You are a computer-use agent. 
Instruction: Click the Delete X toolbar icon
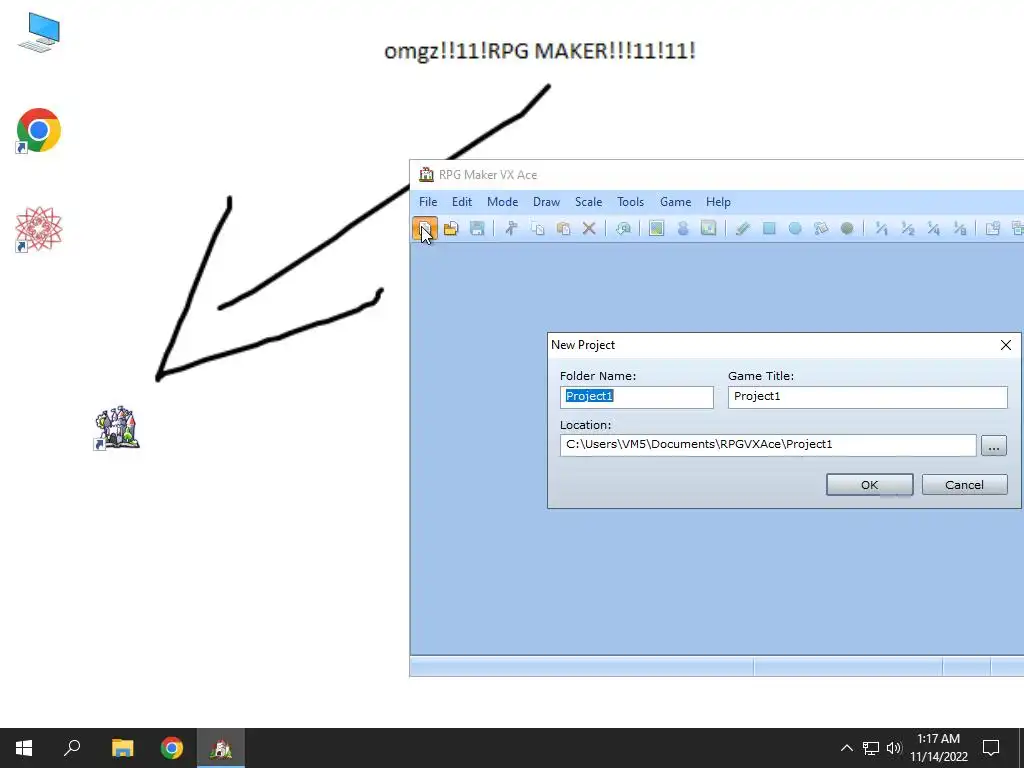[589, 228]
